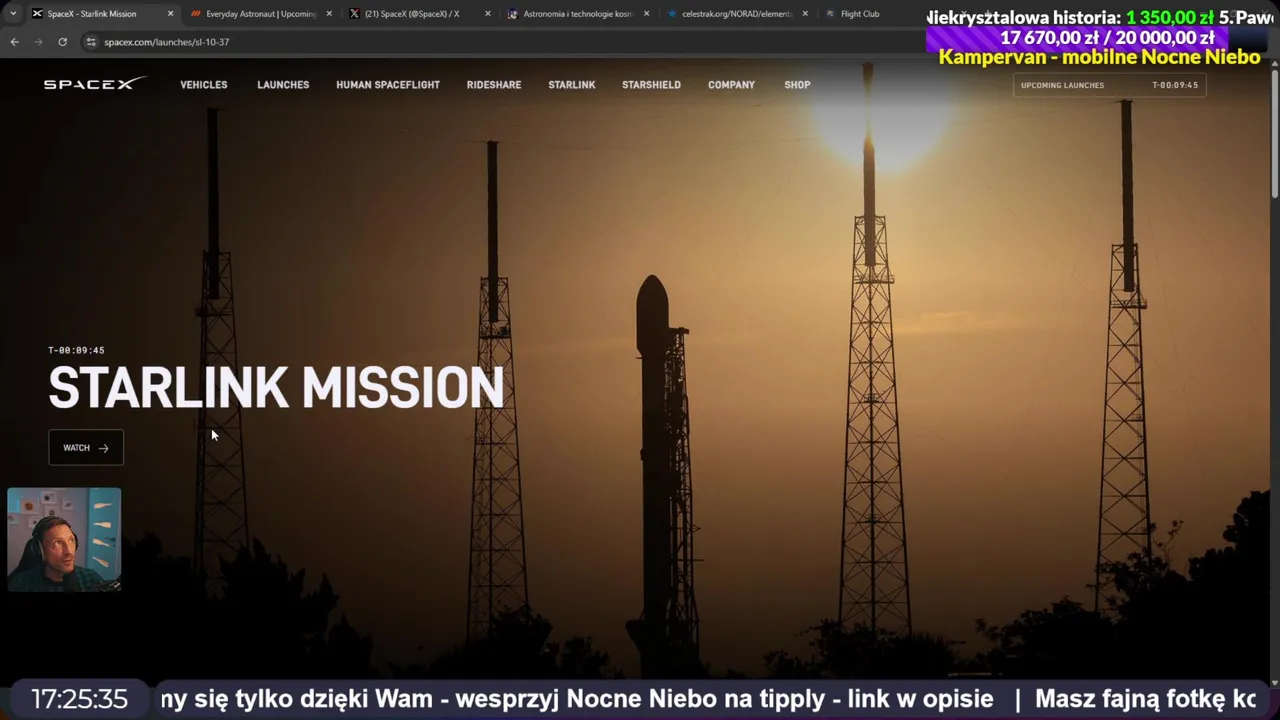The height and width of the screenshot is (720, 1280).
Task: Open site info icon in address bar
Action: tap(91, 42)
